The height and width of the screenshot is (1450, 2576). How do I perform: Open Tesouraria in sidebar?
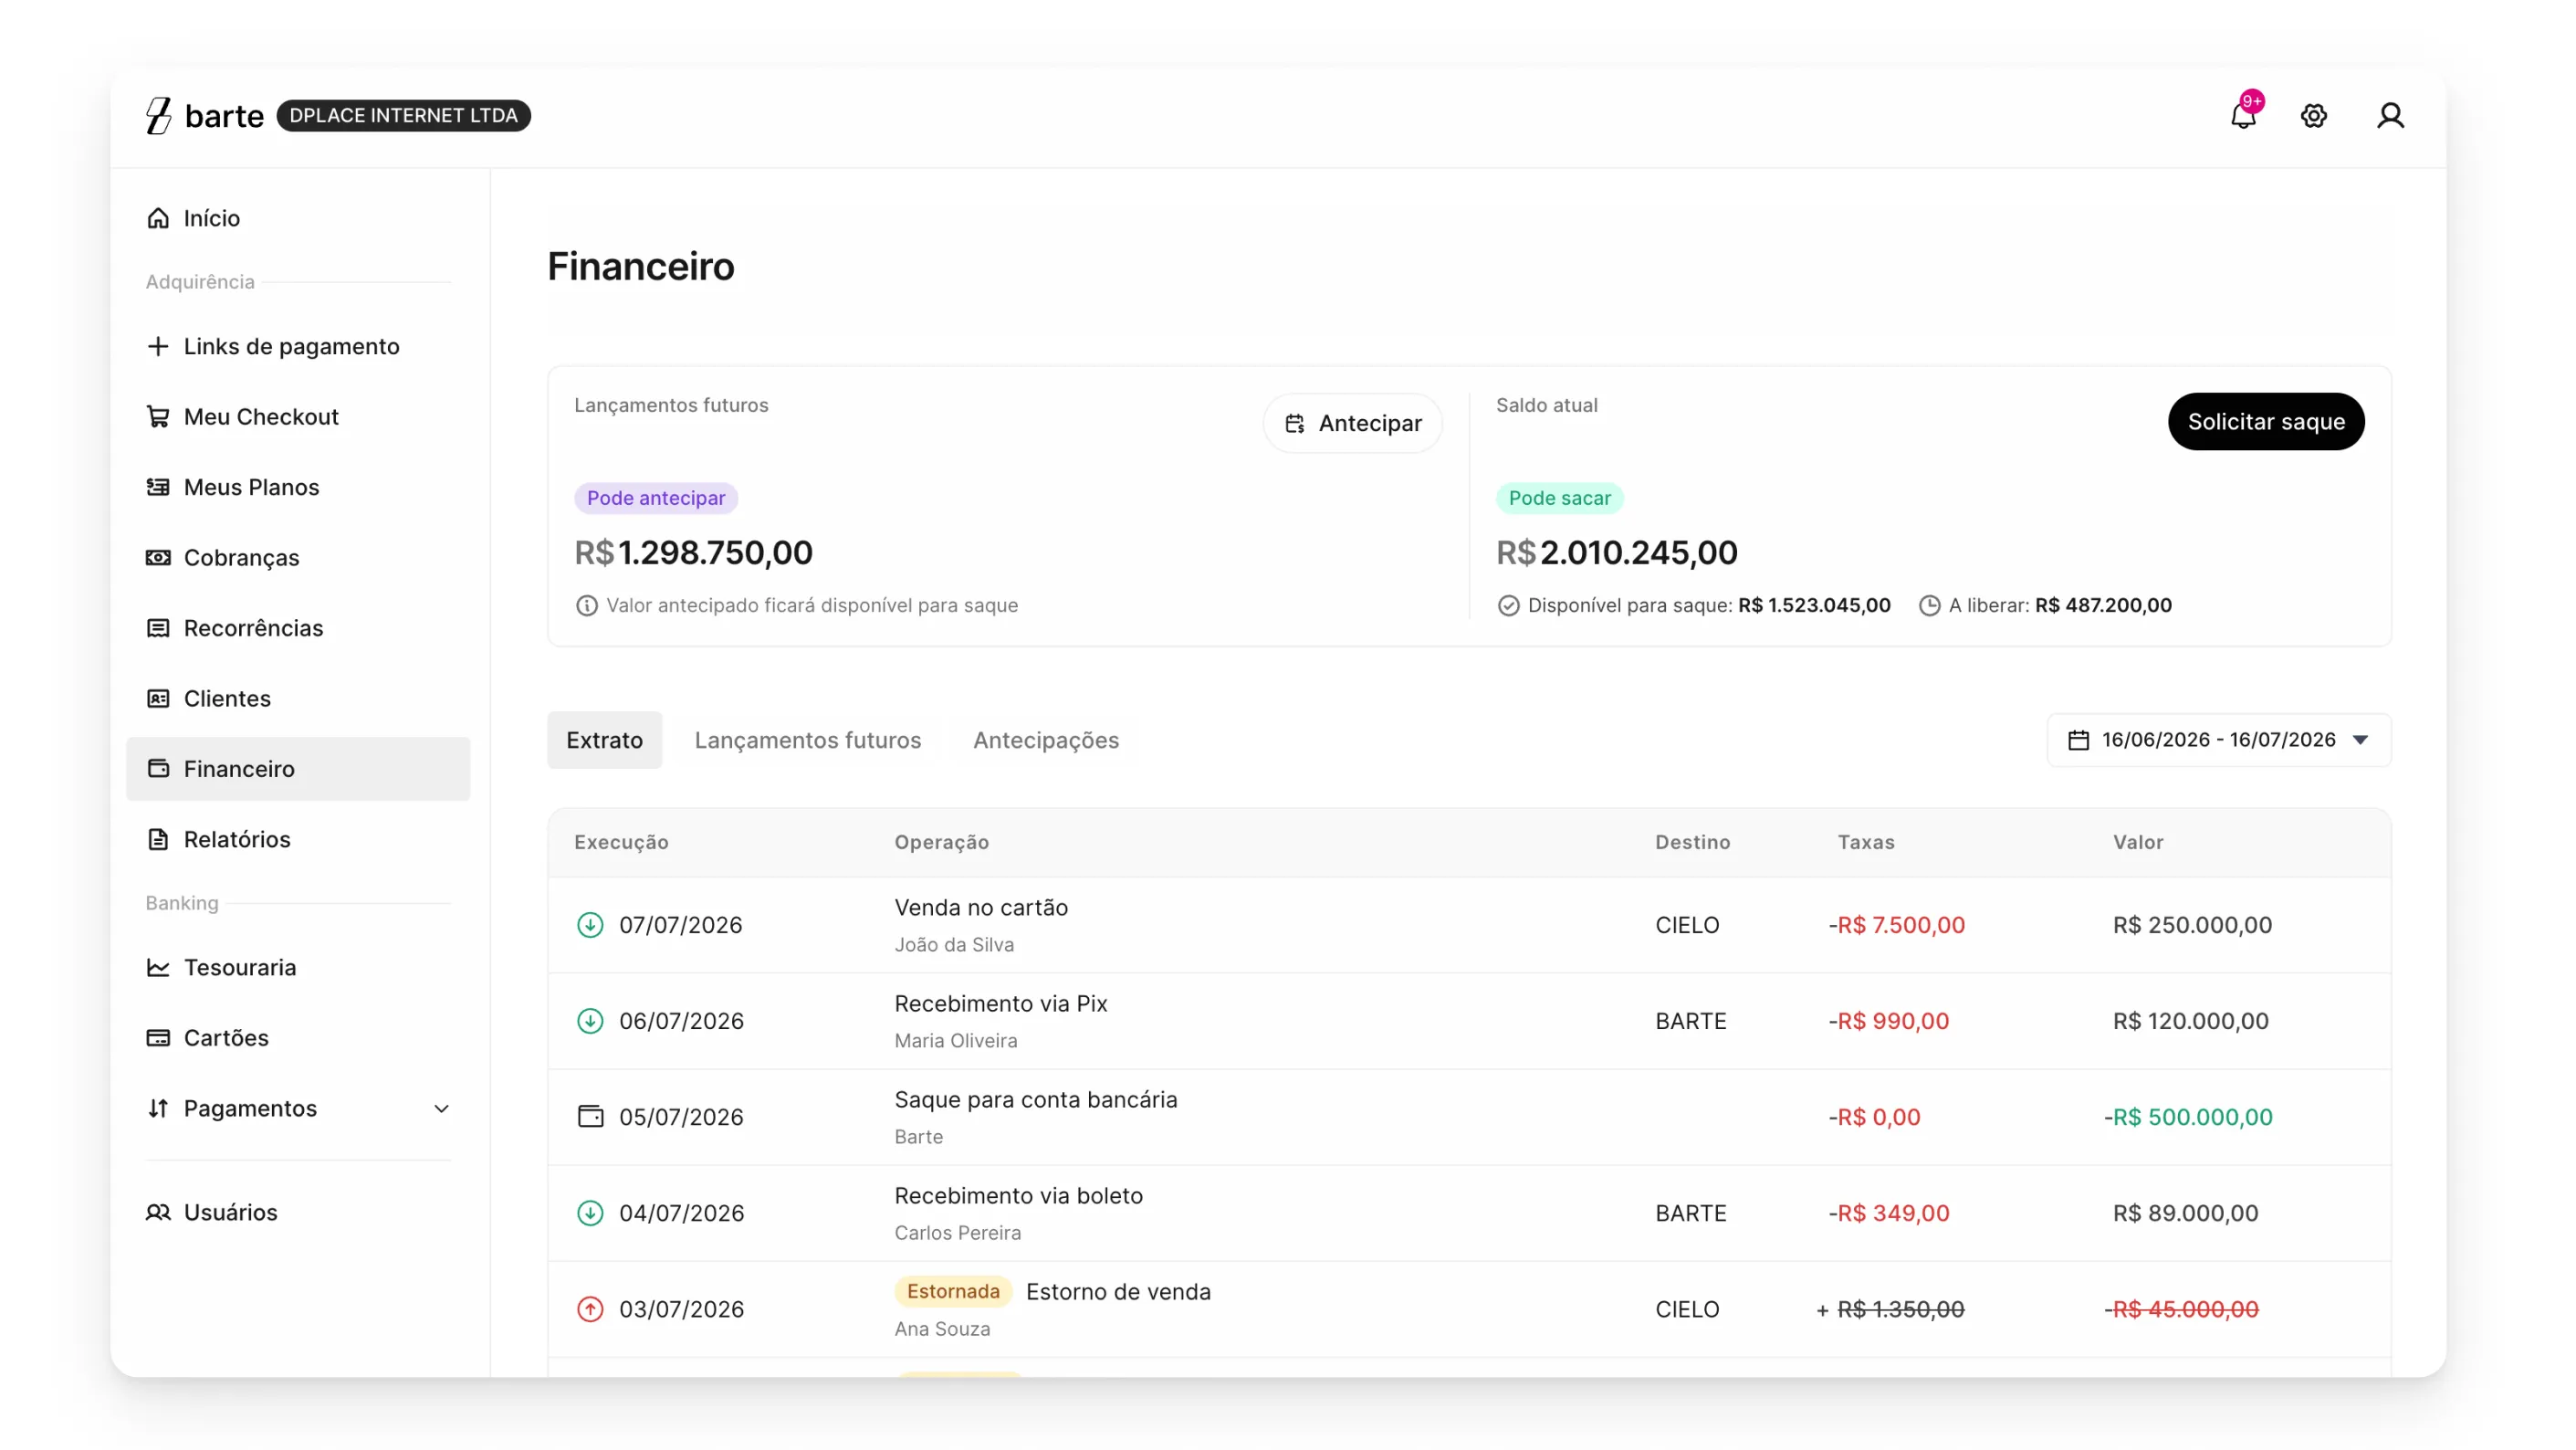(298, 967)
